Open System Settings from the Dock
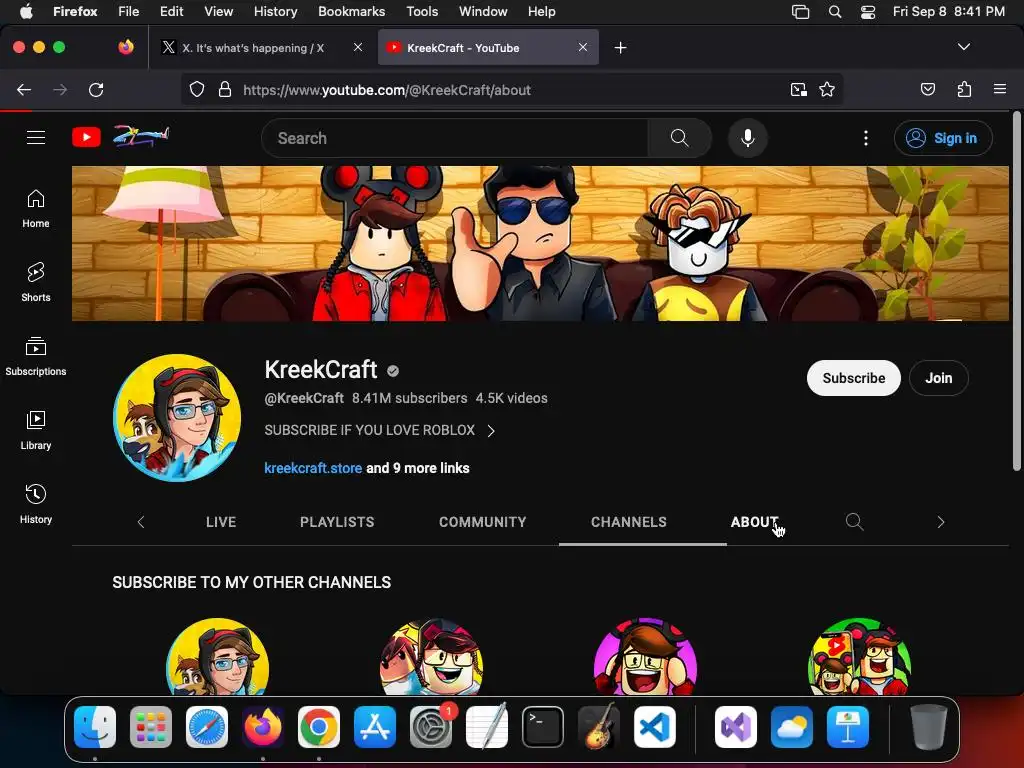Screen dimensions: 1024x768 click(x=431, y=727)
